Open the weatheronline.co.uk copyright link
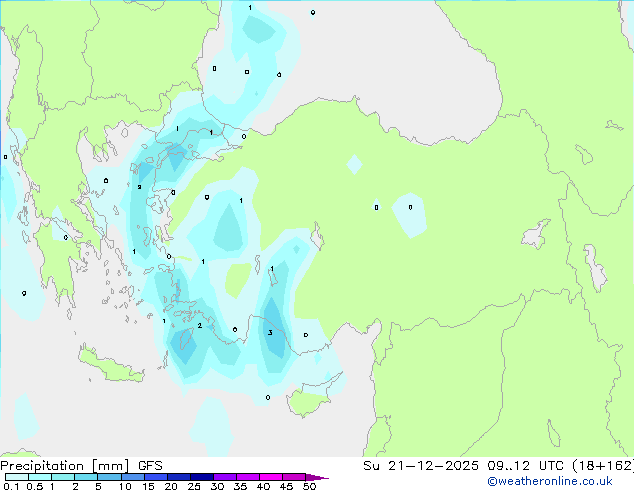Viewport: 634px width, 490px height. tap(550, 481)
